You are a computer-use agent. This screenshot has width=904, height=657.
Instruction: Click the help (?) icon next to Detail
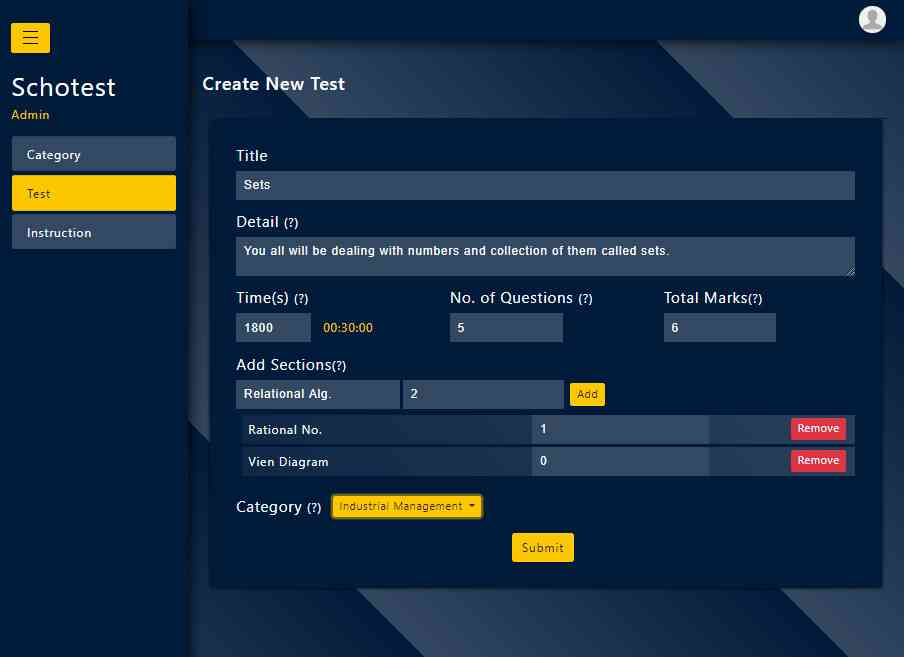coord(291,223)
